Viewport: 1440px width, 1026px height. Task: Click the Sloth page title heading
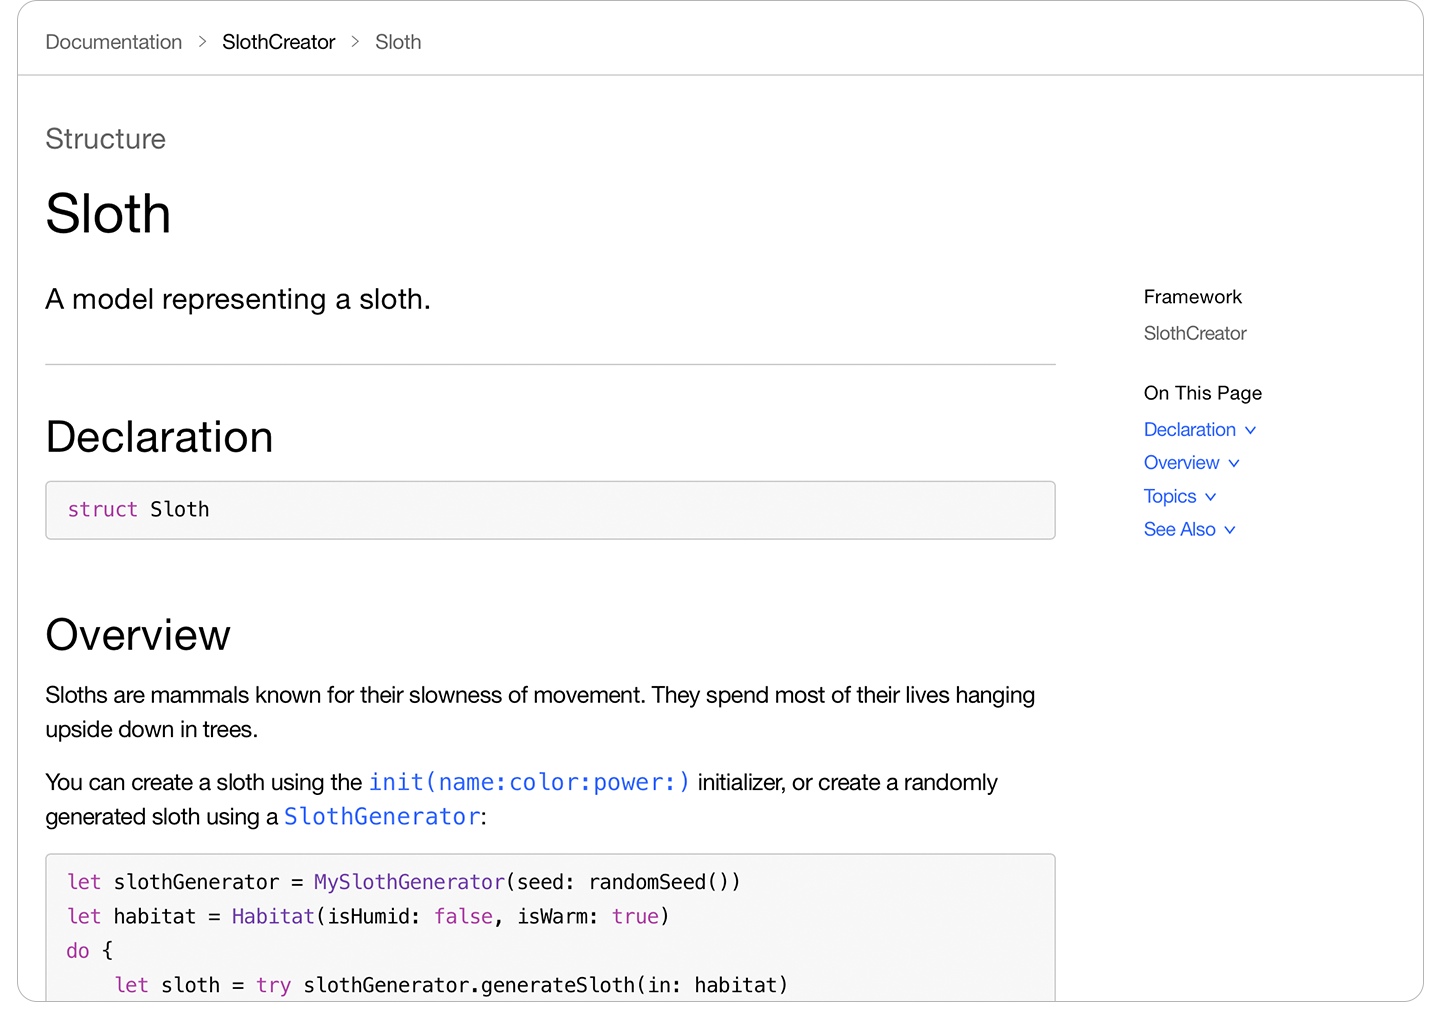click(x=108, y=214)
